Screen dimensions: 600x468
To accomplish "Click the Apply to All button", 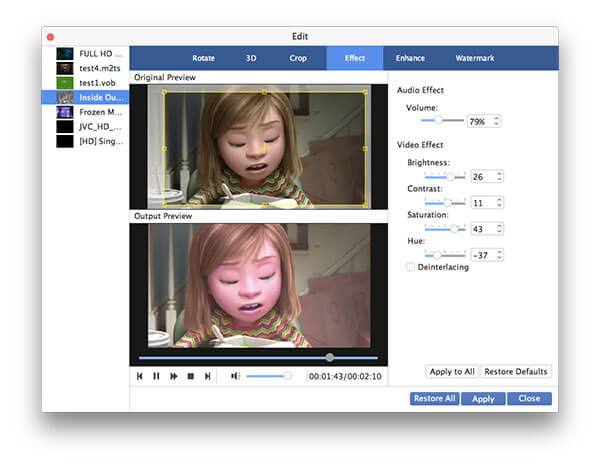I will coord(452,372).
